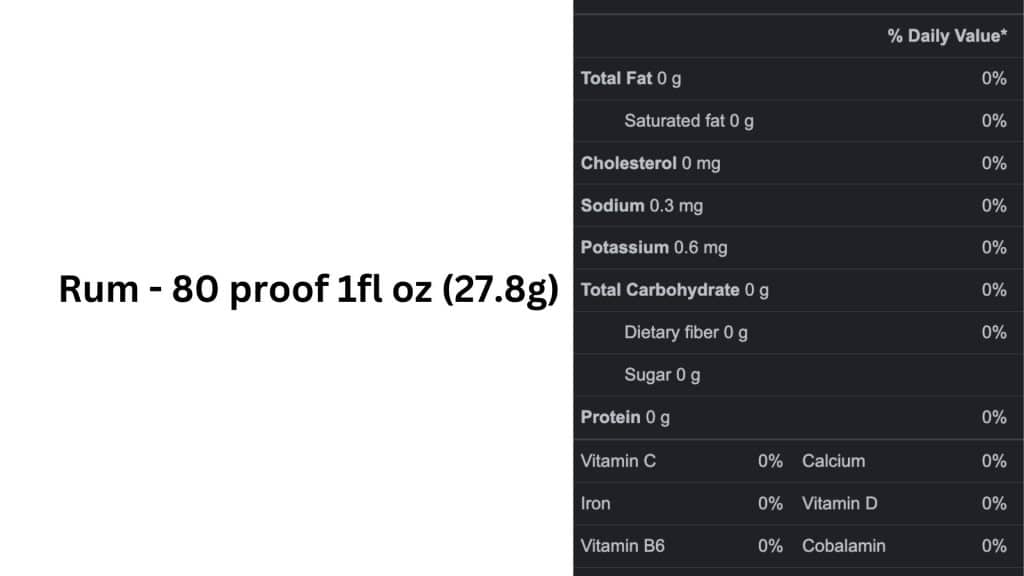Click the Sodium 0.3 mg label

click(641, 206)
